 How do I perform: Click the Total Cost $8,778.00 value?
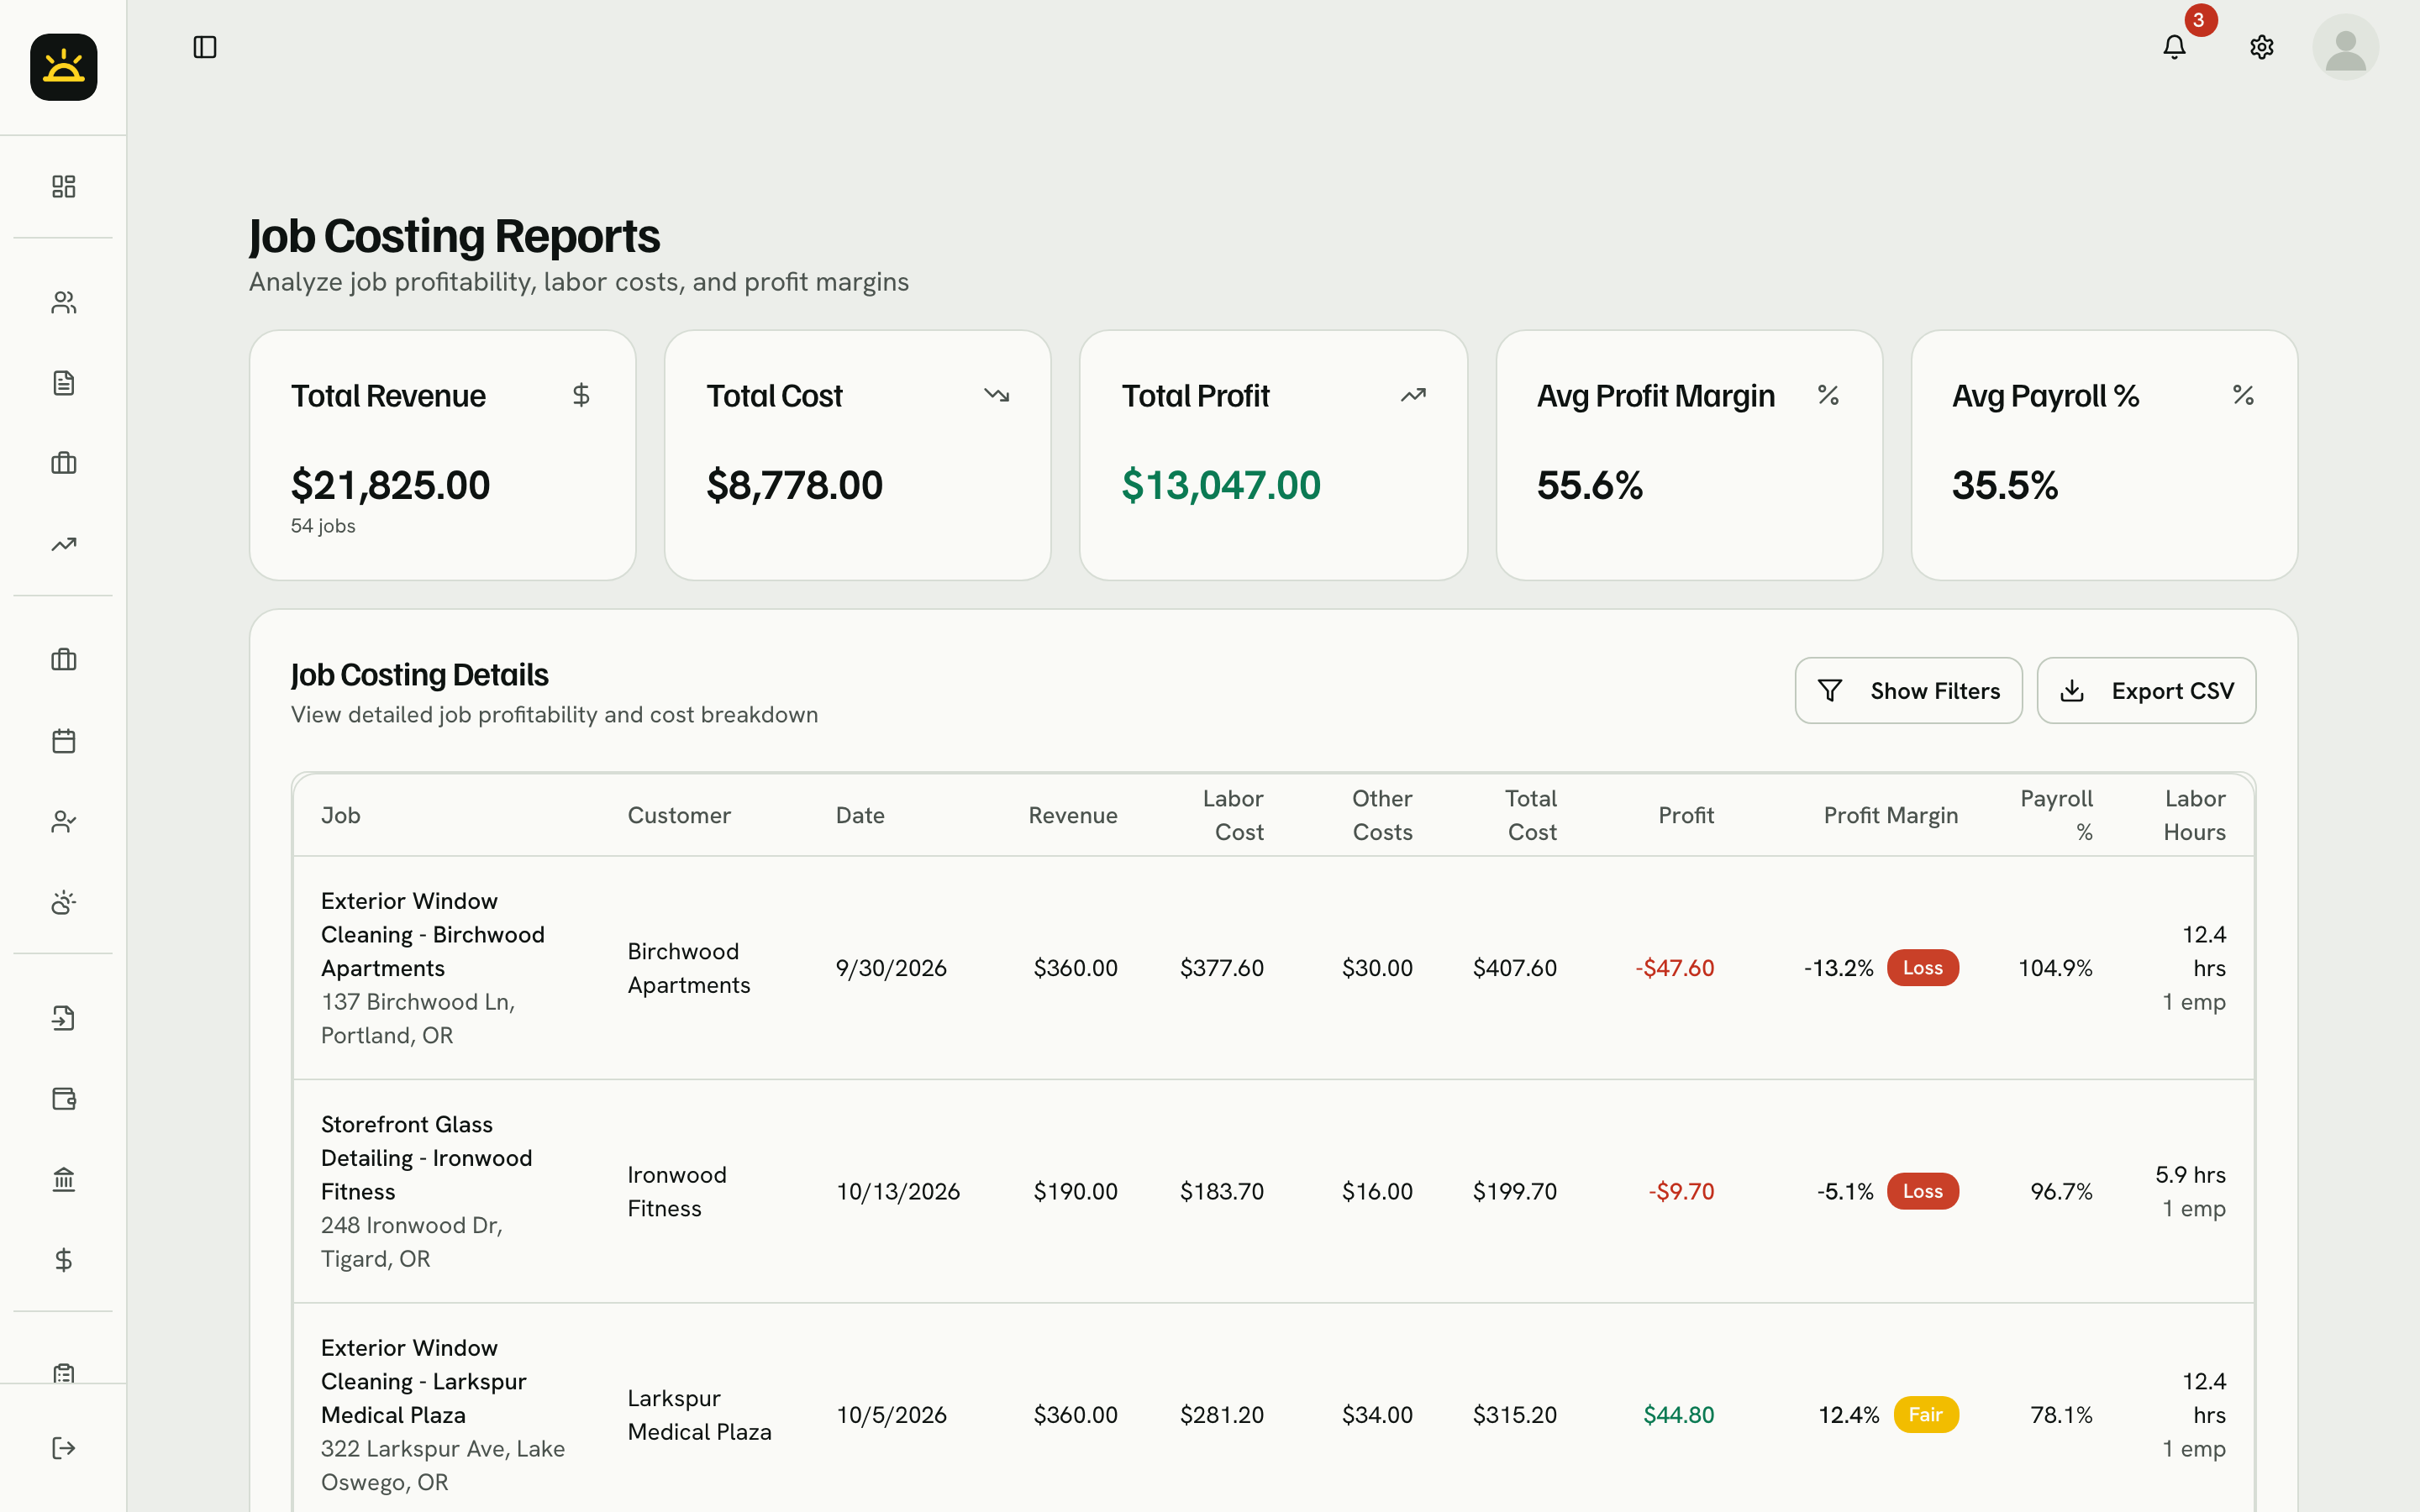click(x=794, y=485)
